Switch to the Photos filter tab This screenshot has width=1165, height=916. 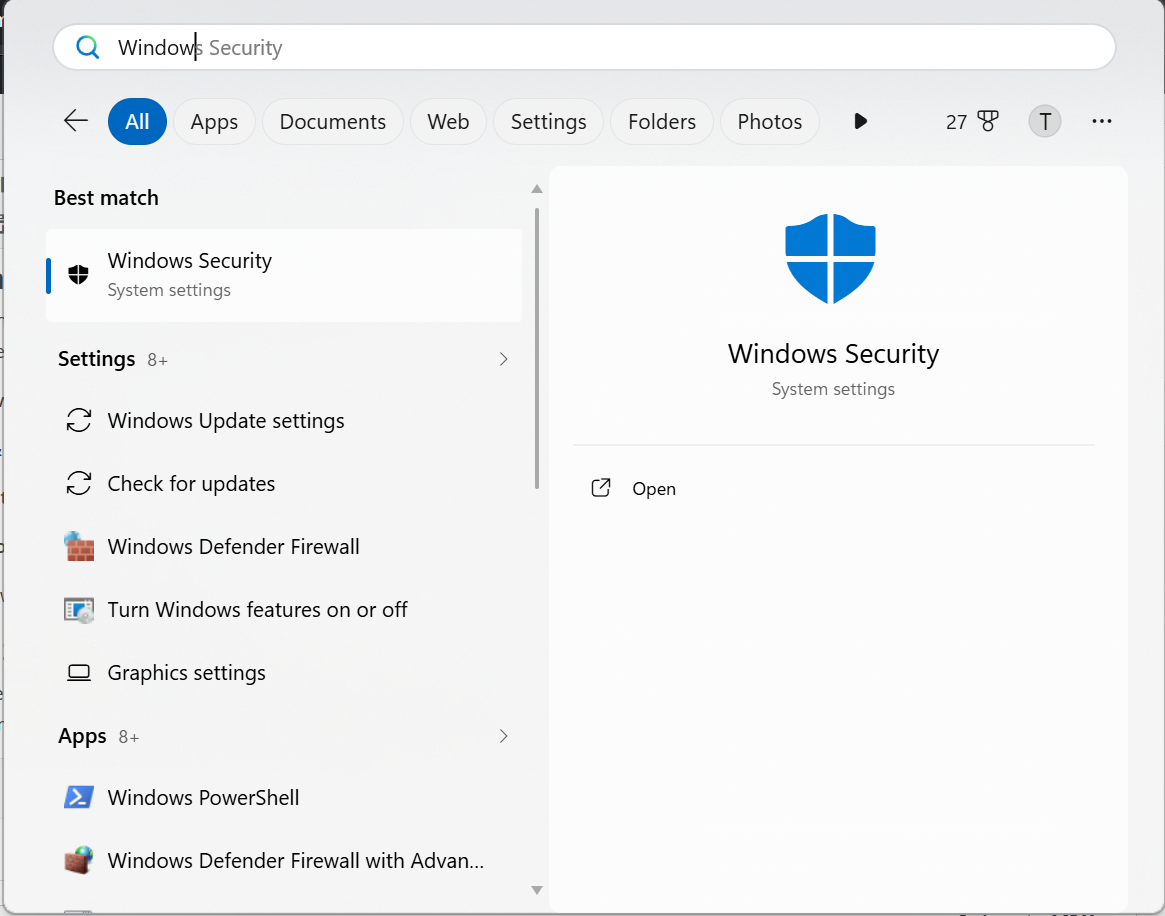770,121
